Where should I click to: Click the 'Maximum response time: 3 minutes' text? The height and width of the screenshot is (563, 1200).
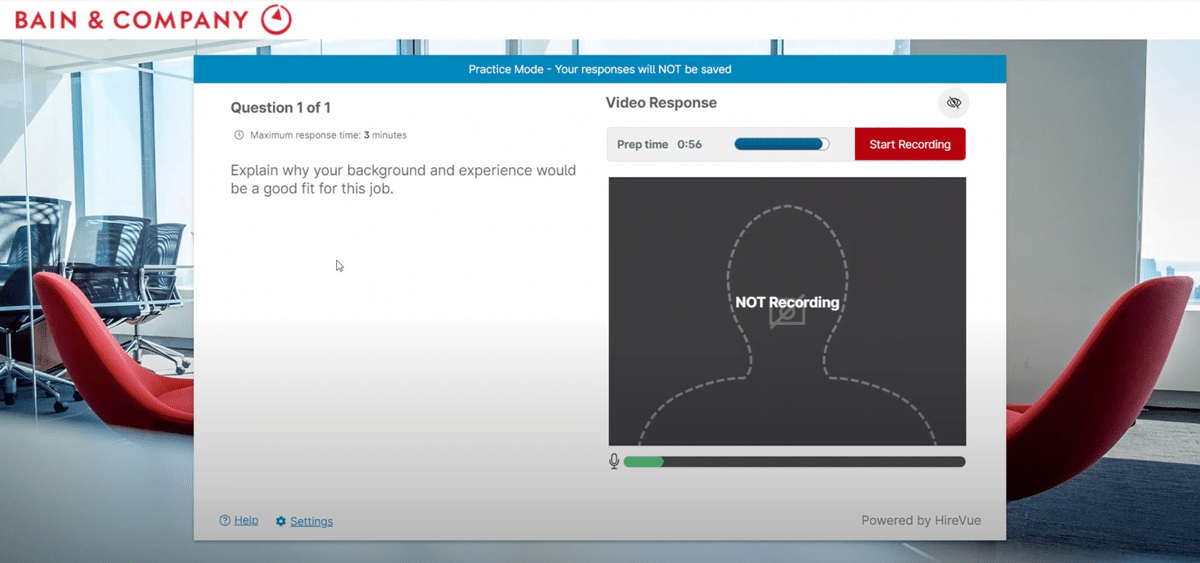point(328,135)
